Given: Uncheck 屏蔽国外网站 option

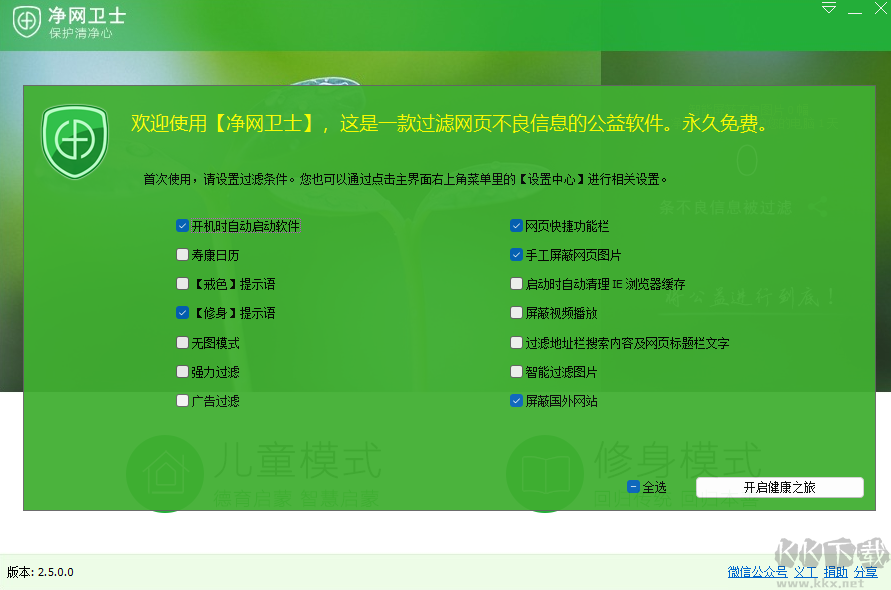Looking at the screenshot, I should pos(516,400).
